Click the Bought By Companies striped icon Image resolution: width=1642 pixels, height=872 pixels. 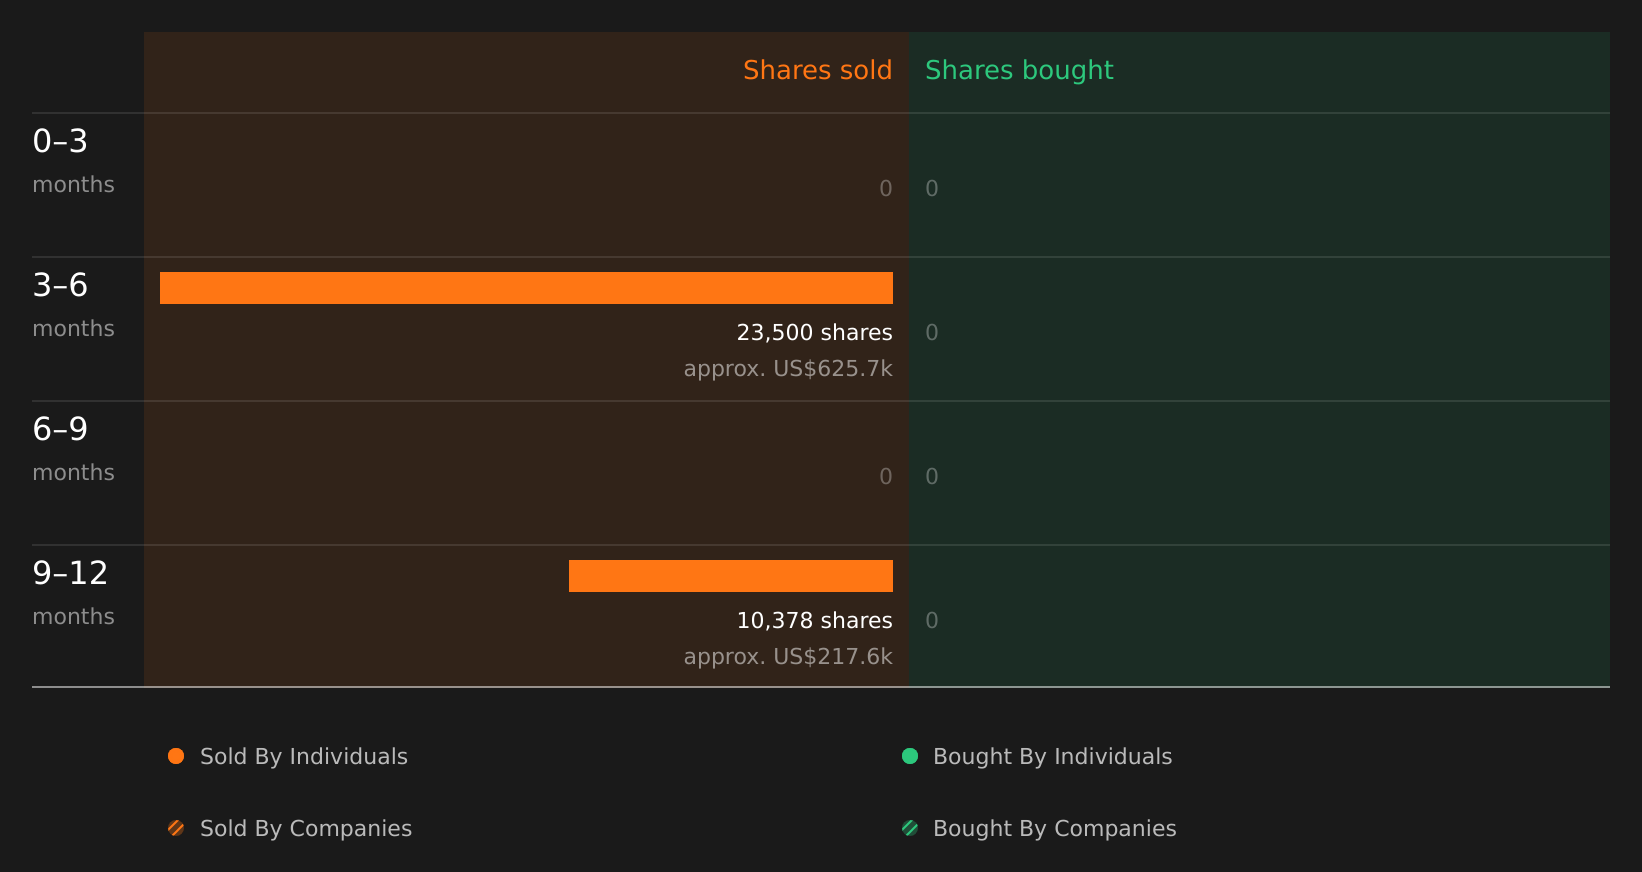910,828
